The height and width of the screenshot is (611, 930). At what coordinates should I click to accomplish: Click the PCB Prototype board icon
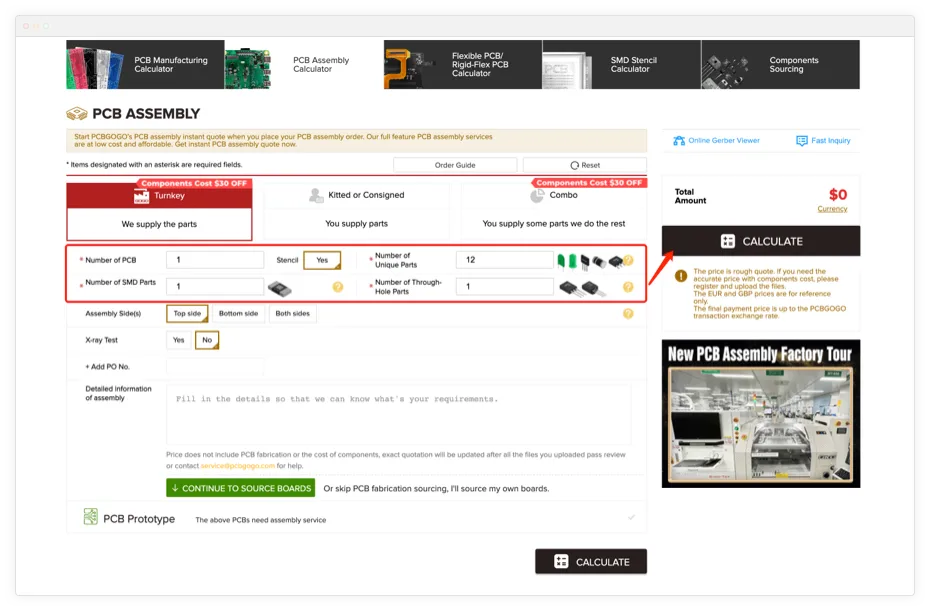coord(90,517)
